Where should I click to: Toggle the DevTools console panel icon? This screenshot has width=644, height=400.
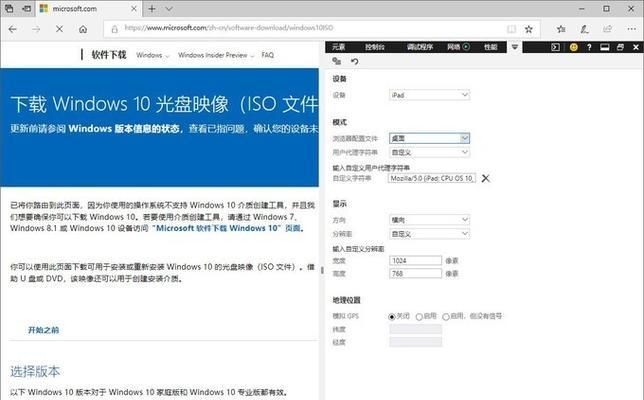click(555, 47)
